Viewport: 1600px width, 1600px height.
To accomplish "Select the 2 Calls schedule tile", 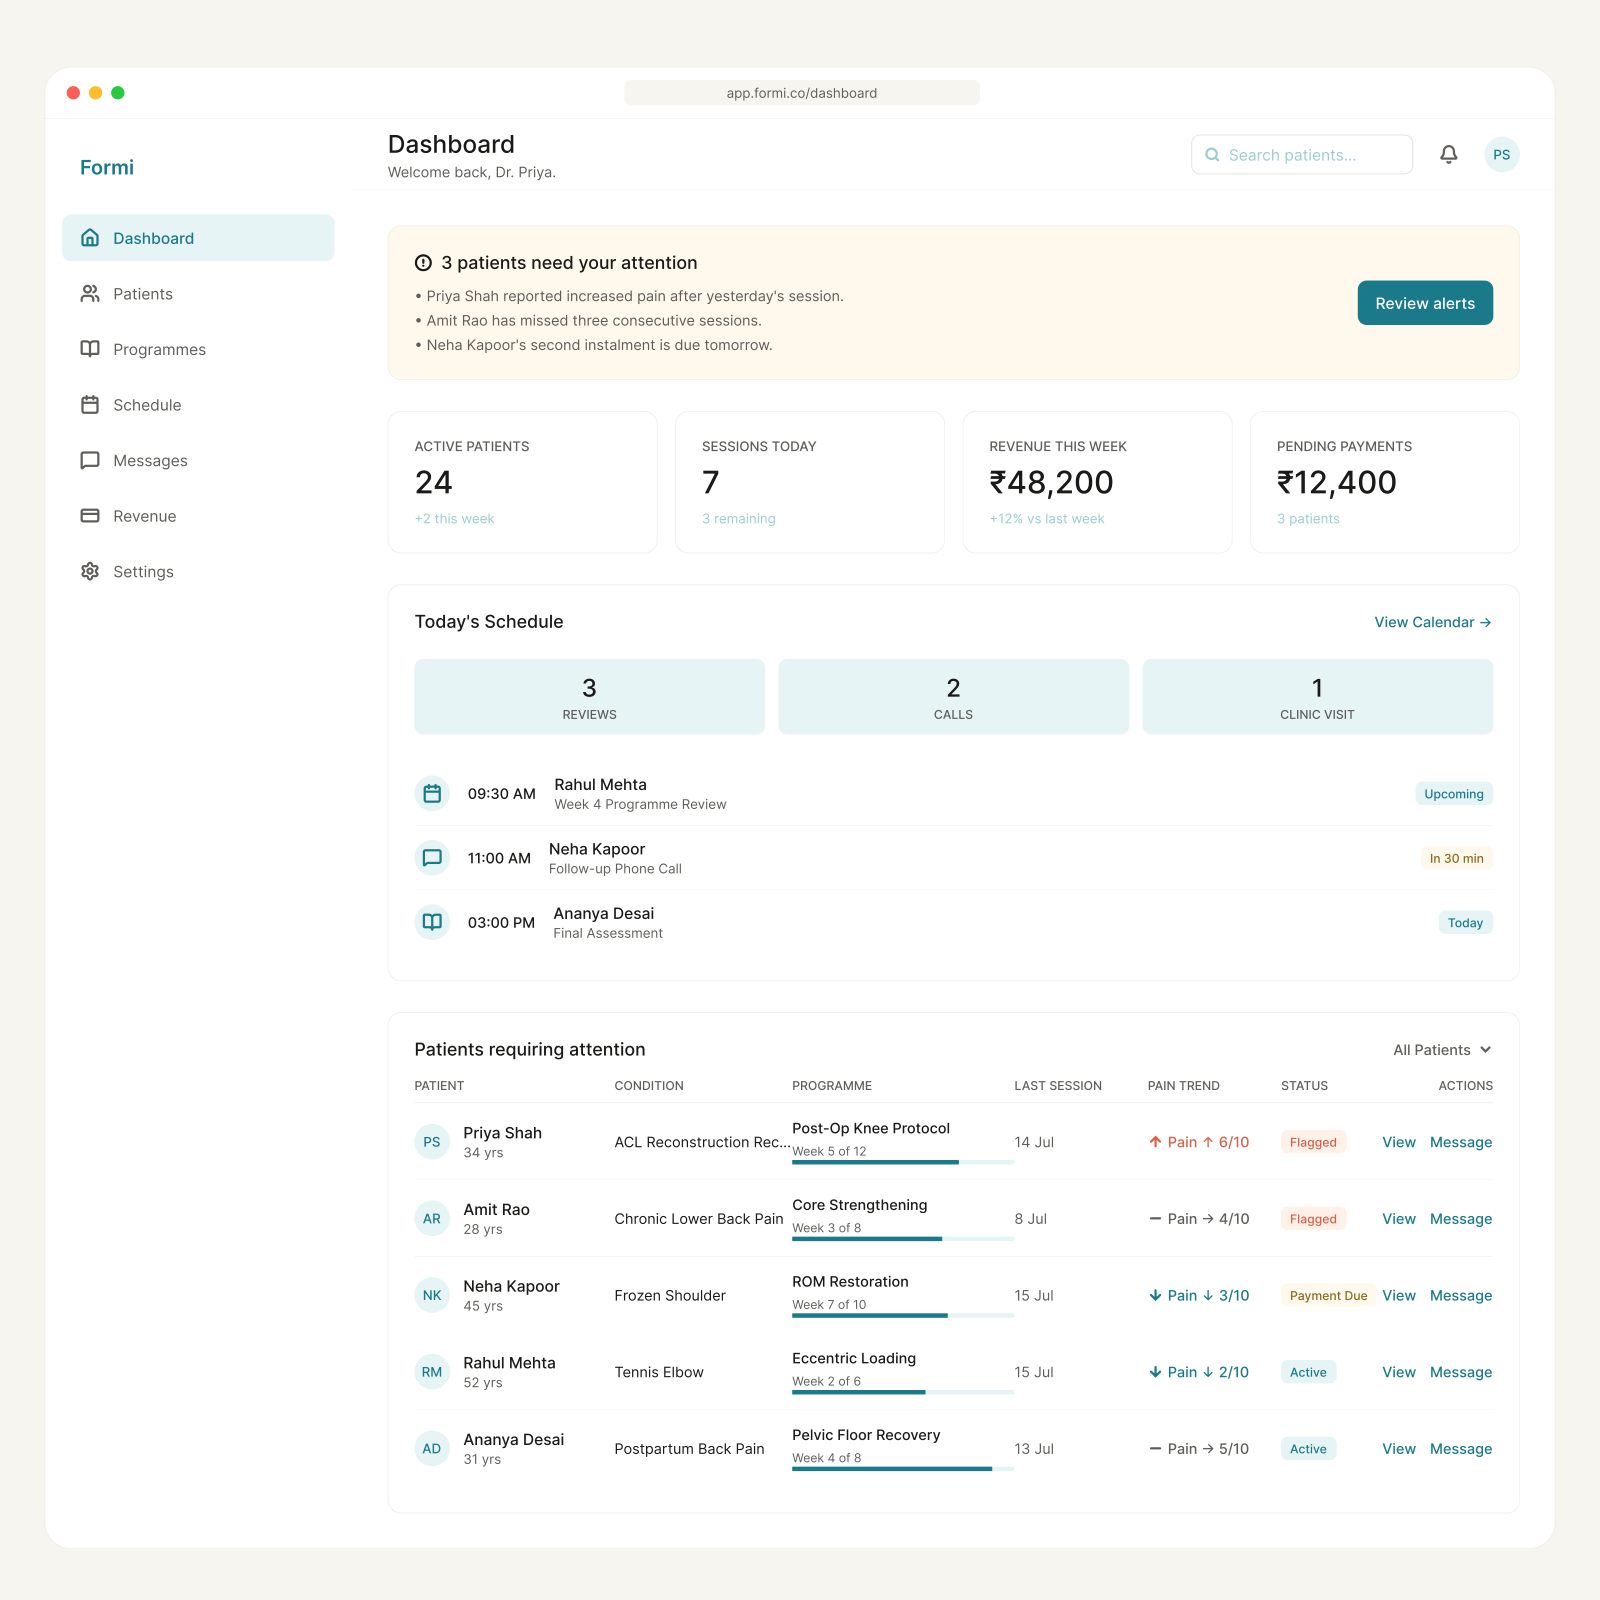I will 953,696.
